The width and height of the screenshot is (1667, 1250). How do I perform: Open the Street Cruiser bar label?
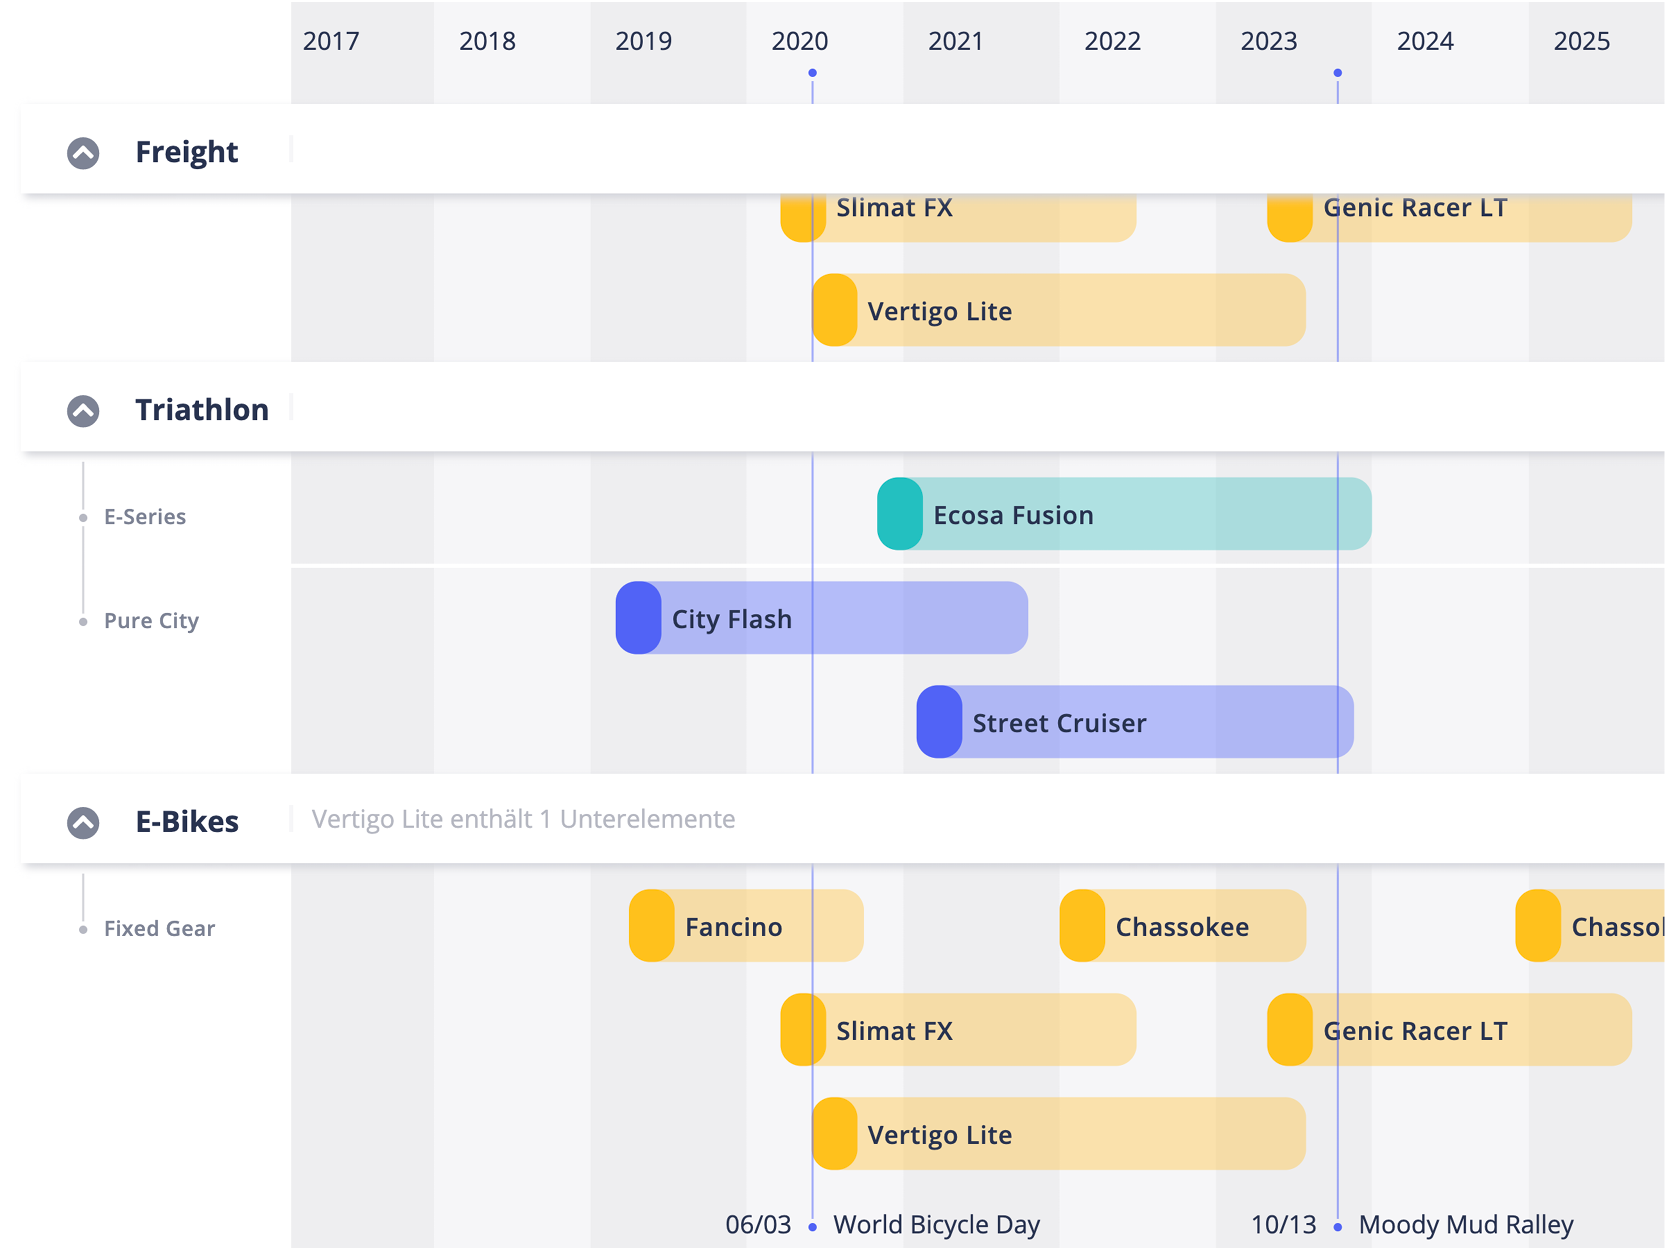click(x=1059, y=723)
